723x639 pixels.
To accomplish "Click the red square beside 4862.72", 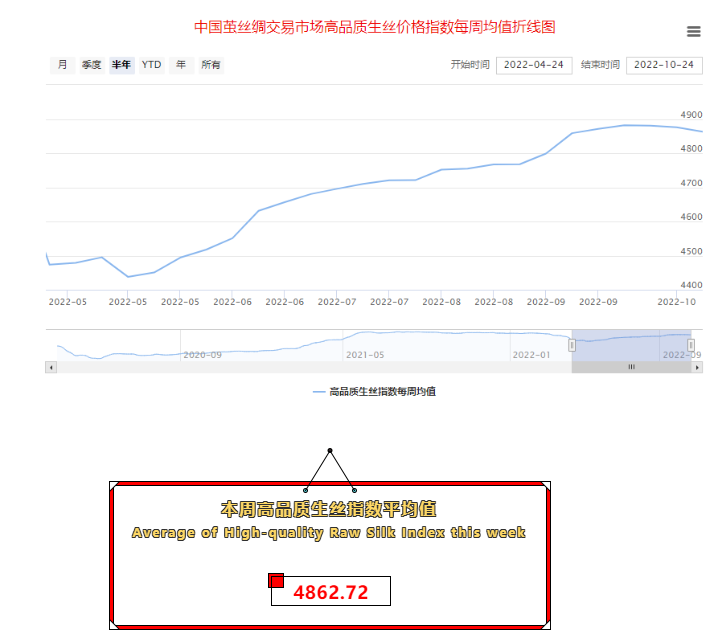I will pos(276,581).
